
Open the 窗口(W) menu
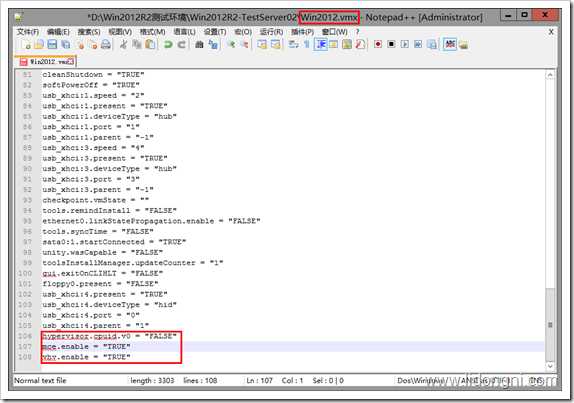pos(335,32)
